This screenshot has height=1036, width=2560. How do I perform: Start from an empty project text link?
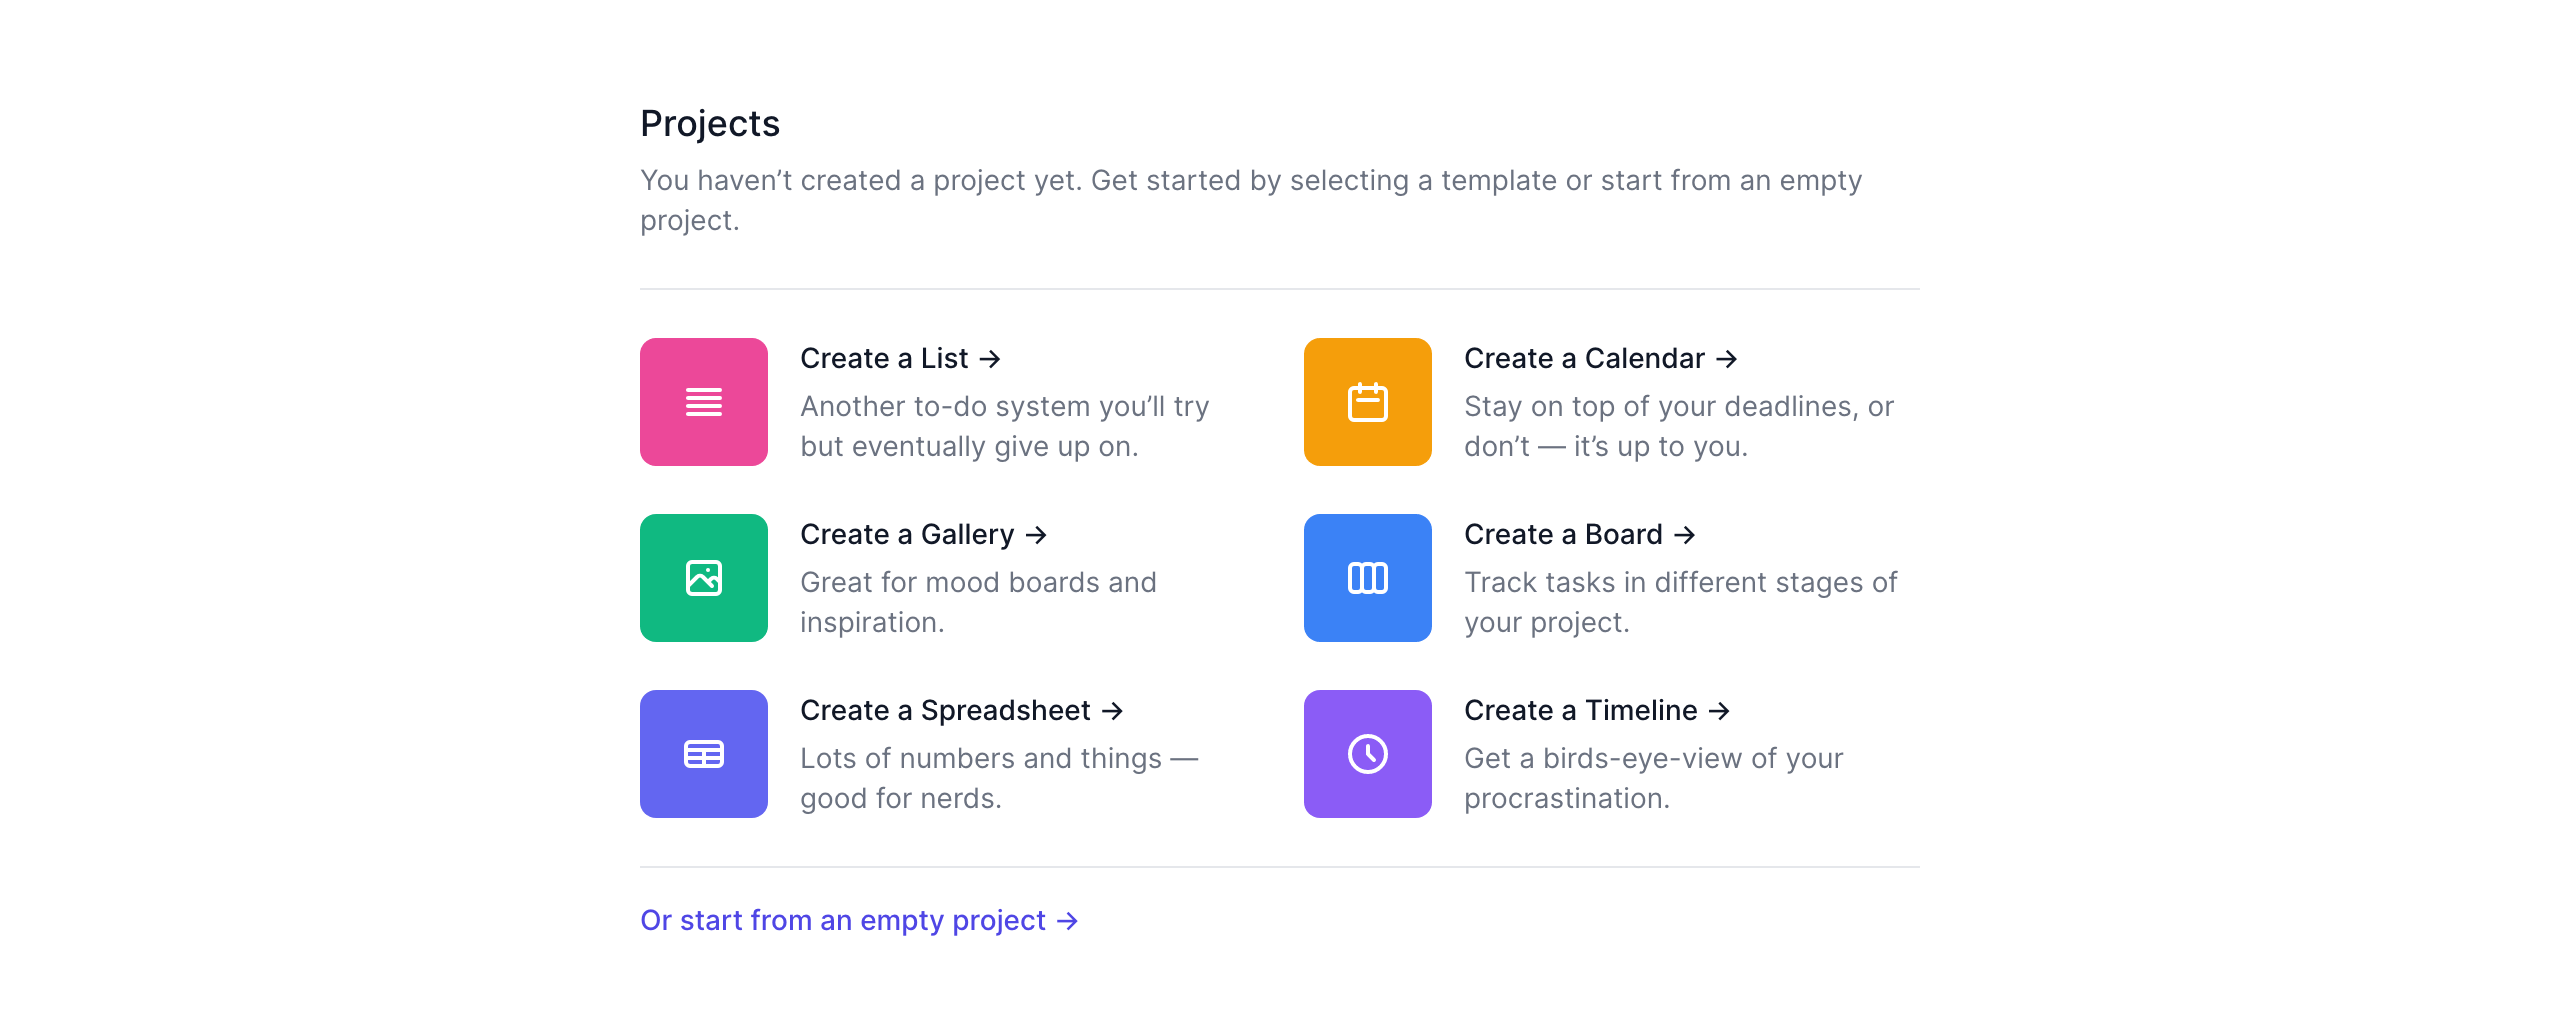click(x=842, y=920)
